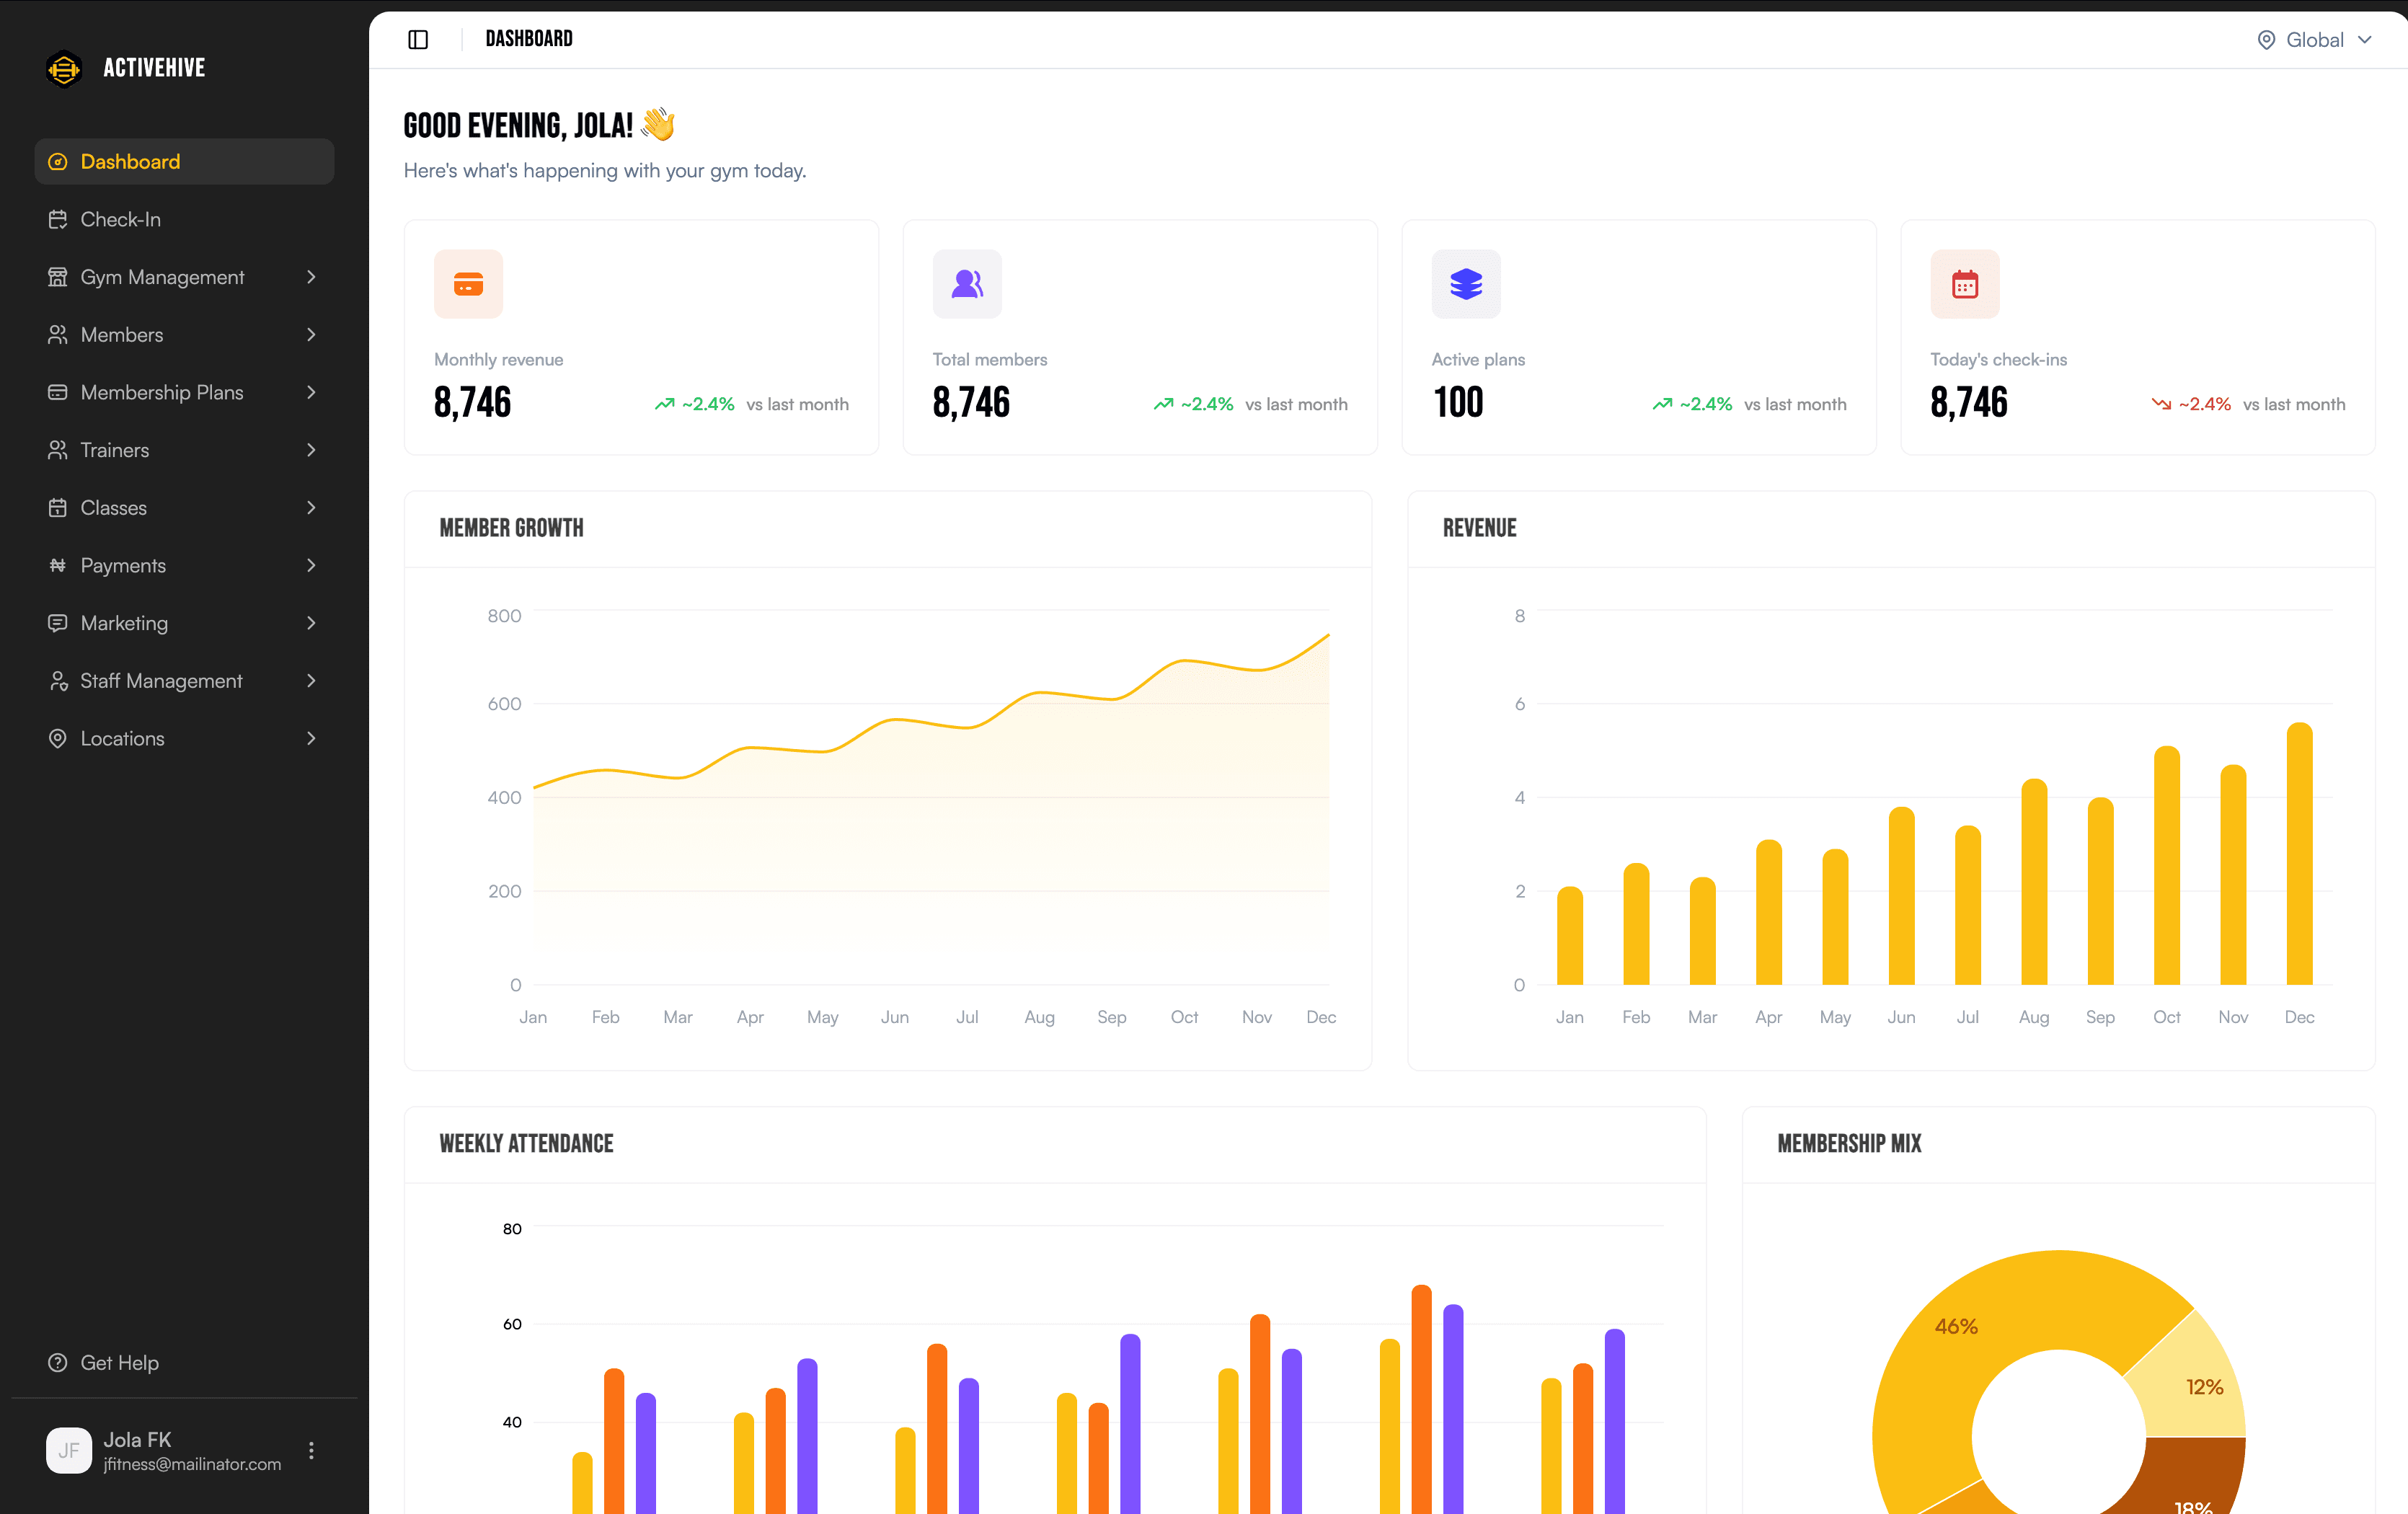The height and width of the screenshot is (1514, 2408).
Task: Click the location pin icon beside Global
Action: pos(2266,40)
